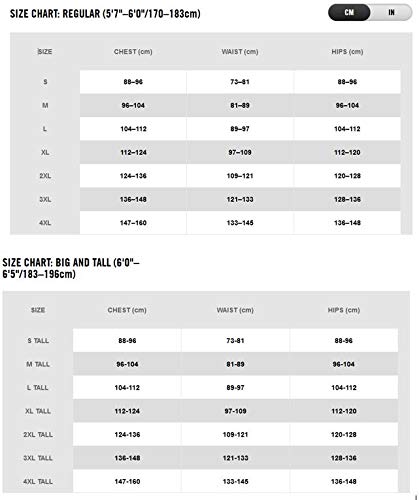This screenshot has width=419, height=500.
Task: Select the 109–121 waist cell for 2XL
Action: click(240, 176)
